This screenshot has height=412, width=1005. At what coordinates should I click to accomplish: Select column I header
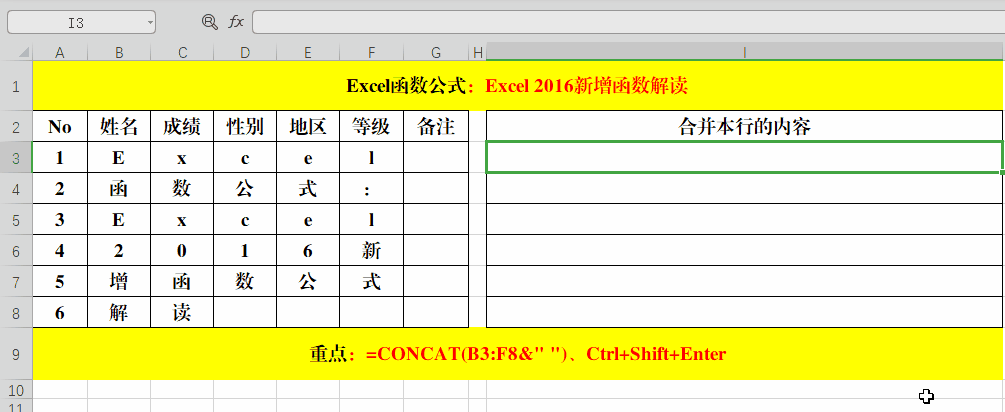coord(745,53)
